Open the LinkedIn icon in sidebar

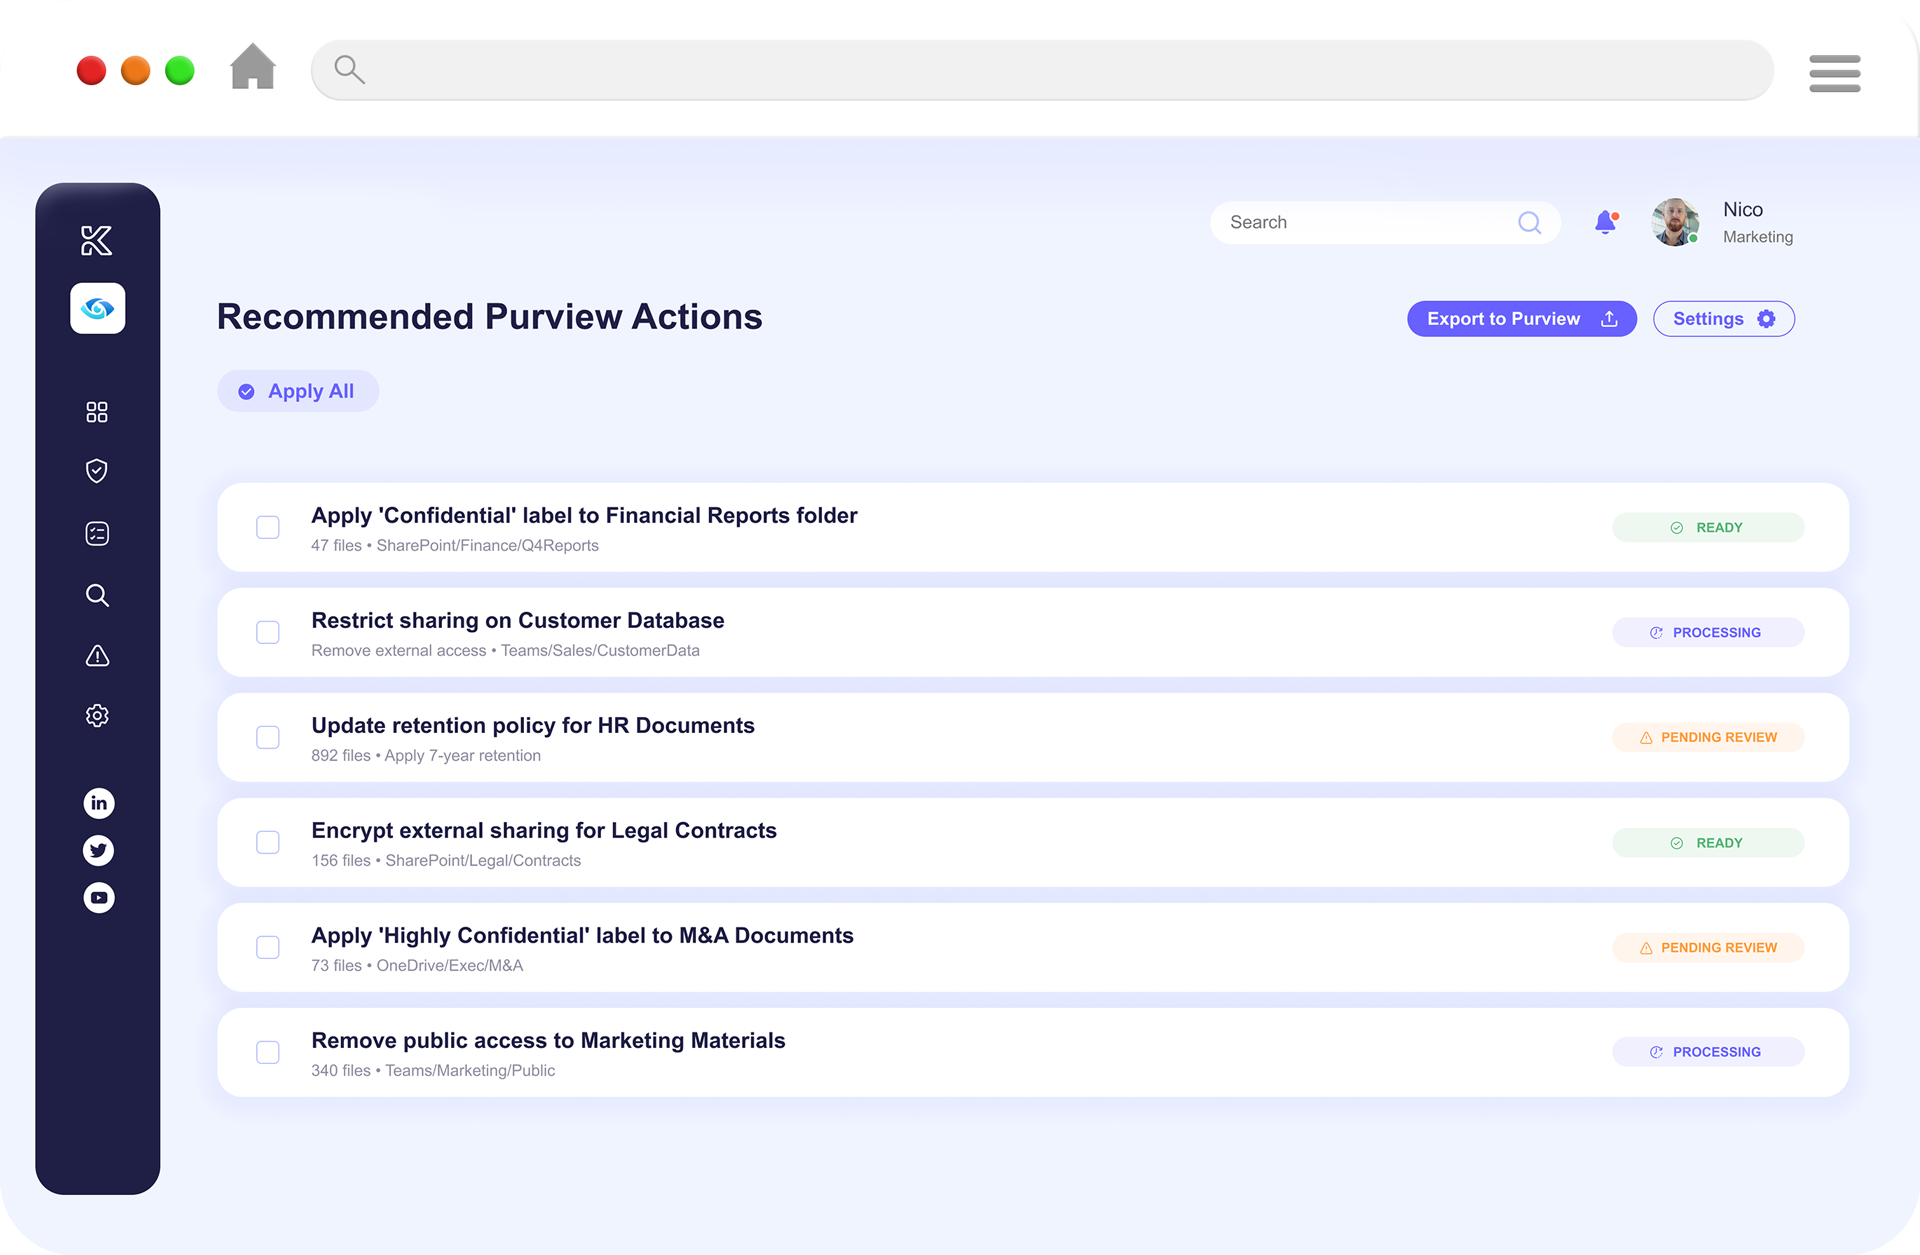pos(98,803)
